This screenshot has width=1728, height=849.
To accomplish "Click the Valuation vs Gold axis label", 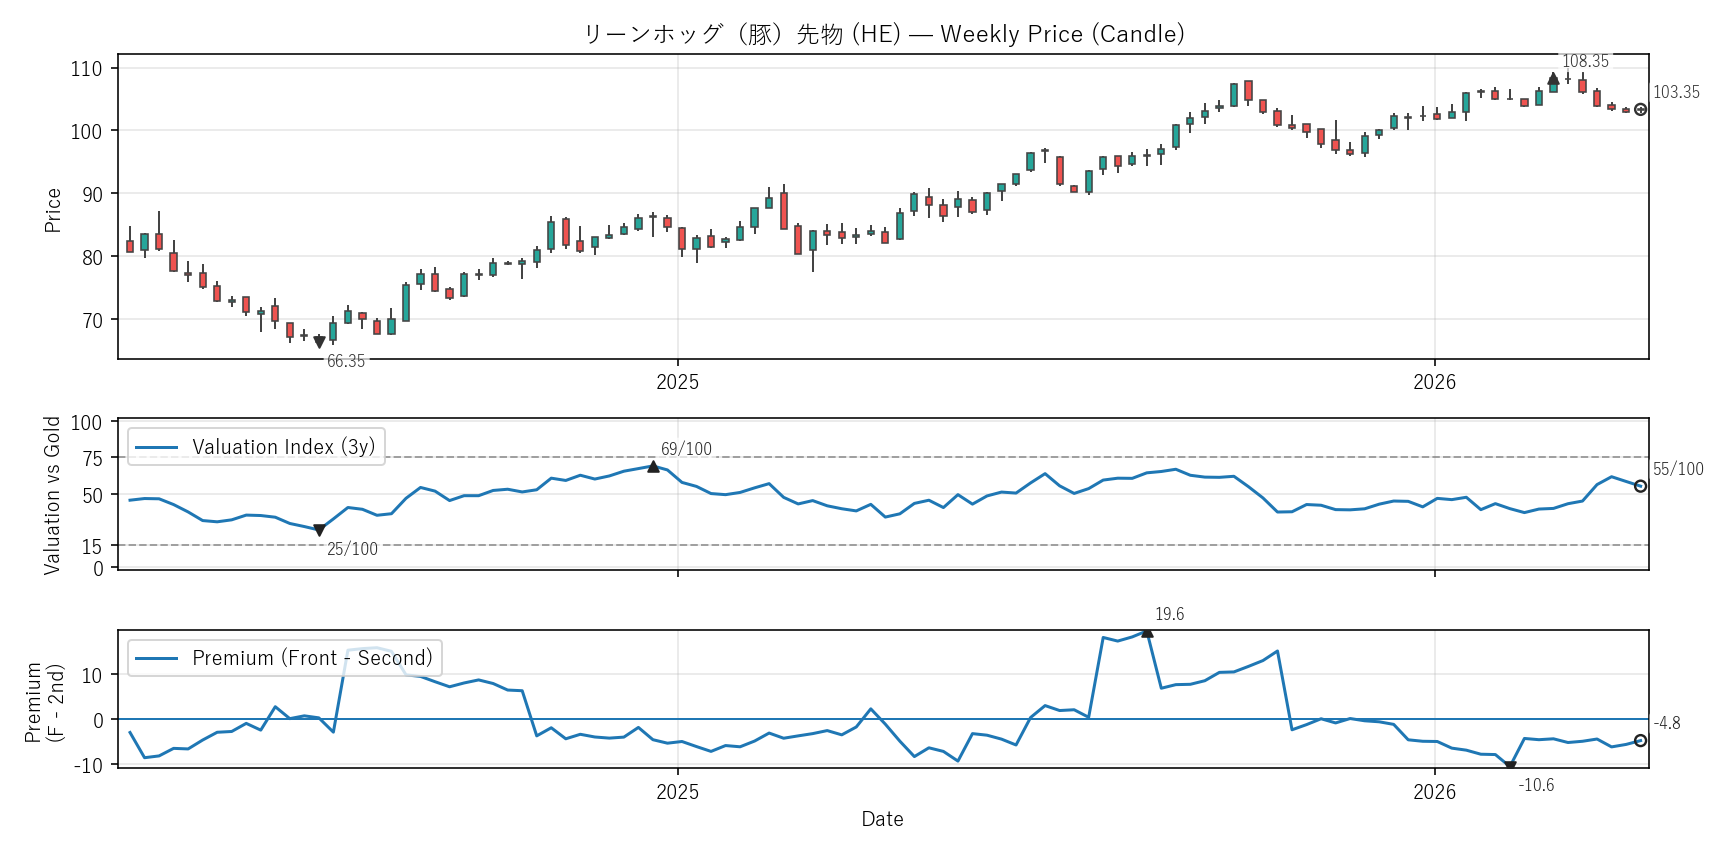I will pyautogui.click(x=52, y=495).
